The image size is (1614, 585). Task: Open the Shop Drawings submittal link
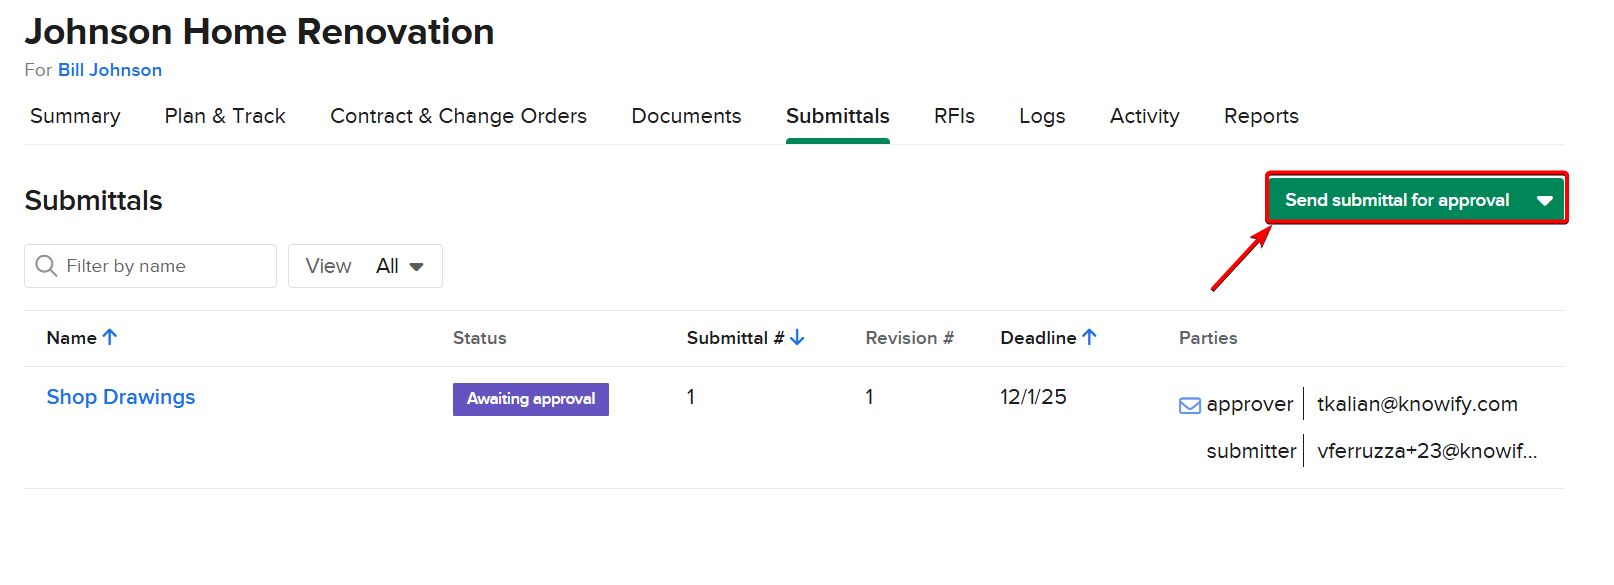coord(121,397)
